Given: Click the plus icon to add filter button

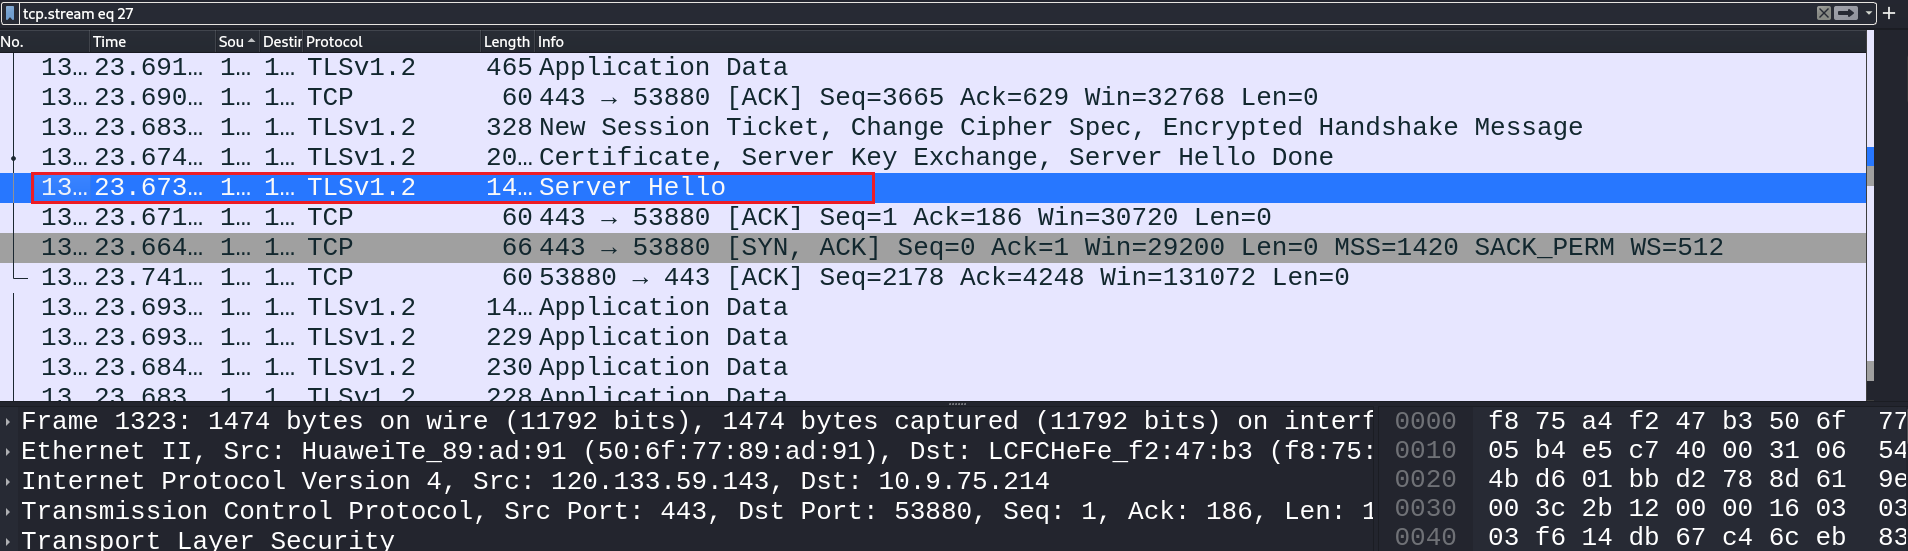Looking at the screenshot, I should 1889,13.
